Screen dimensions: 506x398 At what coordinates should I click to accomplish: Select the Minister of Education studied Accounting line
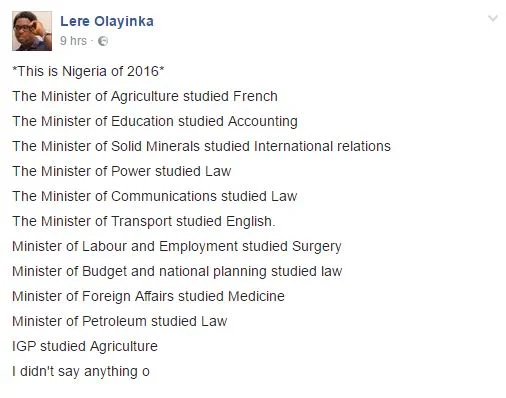click(155, 121)
